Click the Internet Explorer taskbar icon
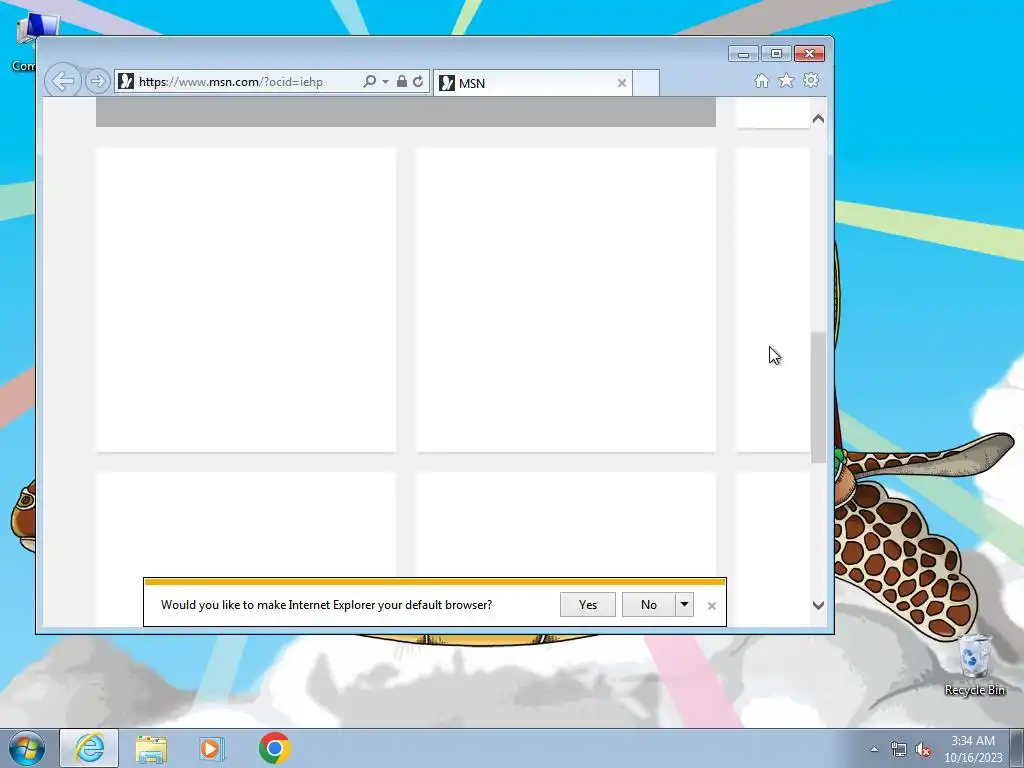Image resolution: width=1024 pixels, height=768 pixels. click(89, 748)
